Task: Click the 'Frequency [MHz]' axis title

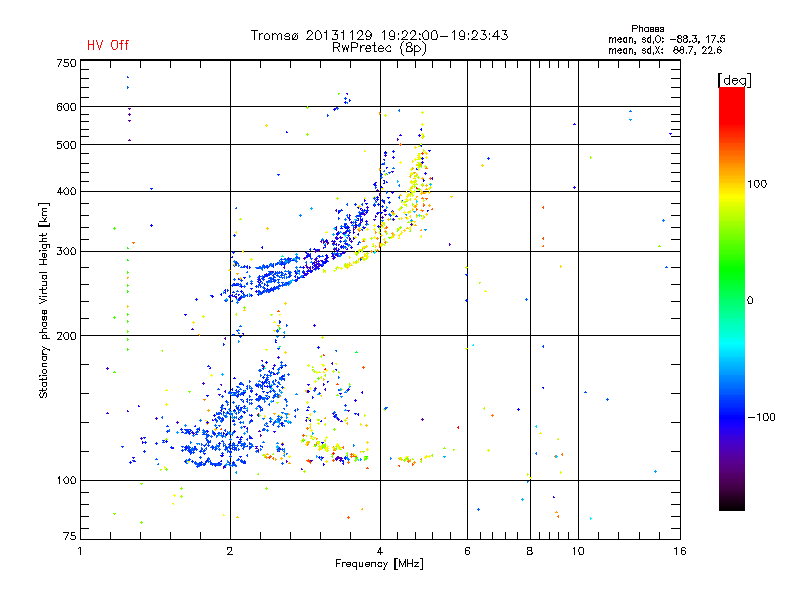Action: (379, 564)
